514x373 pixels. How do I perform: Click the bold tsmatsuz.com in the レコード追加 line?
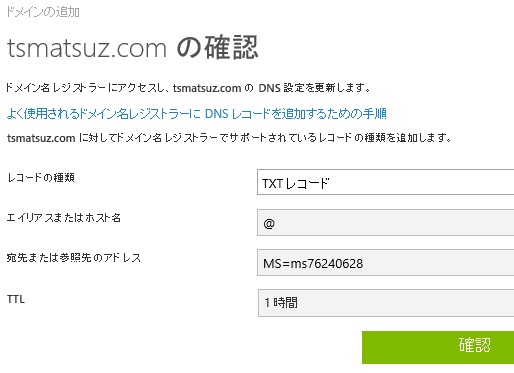click(41, 138)
